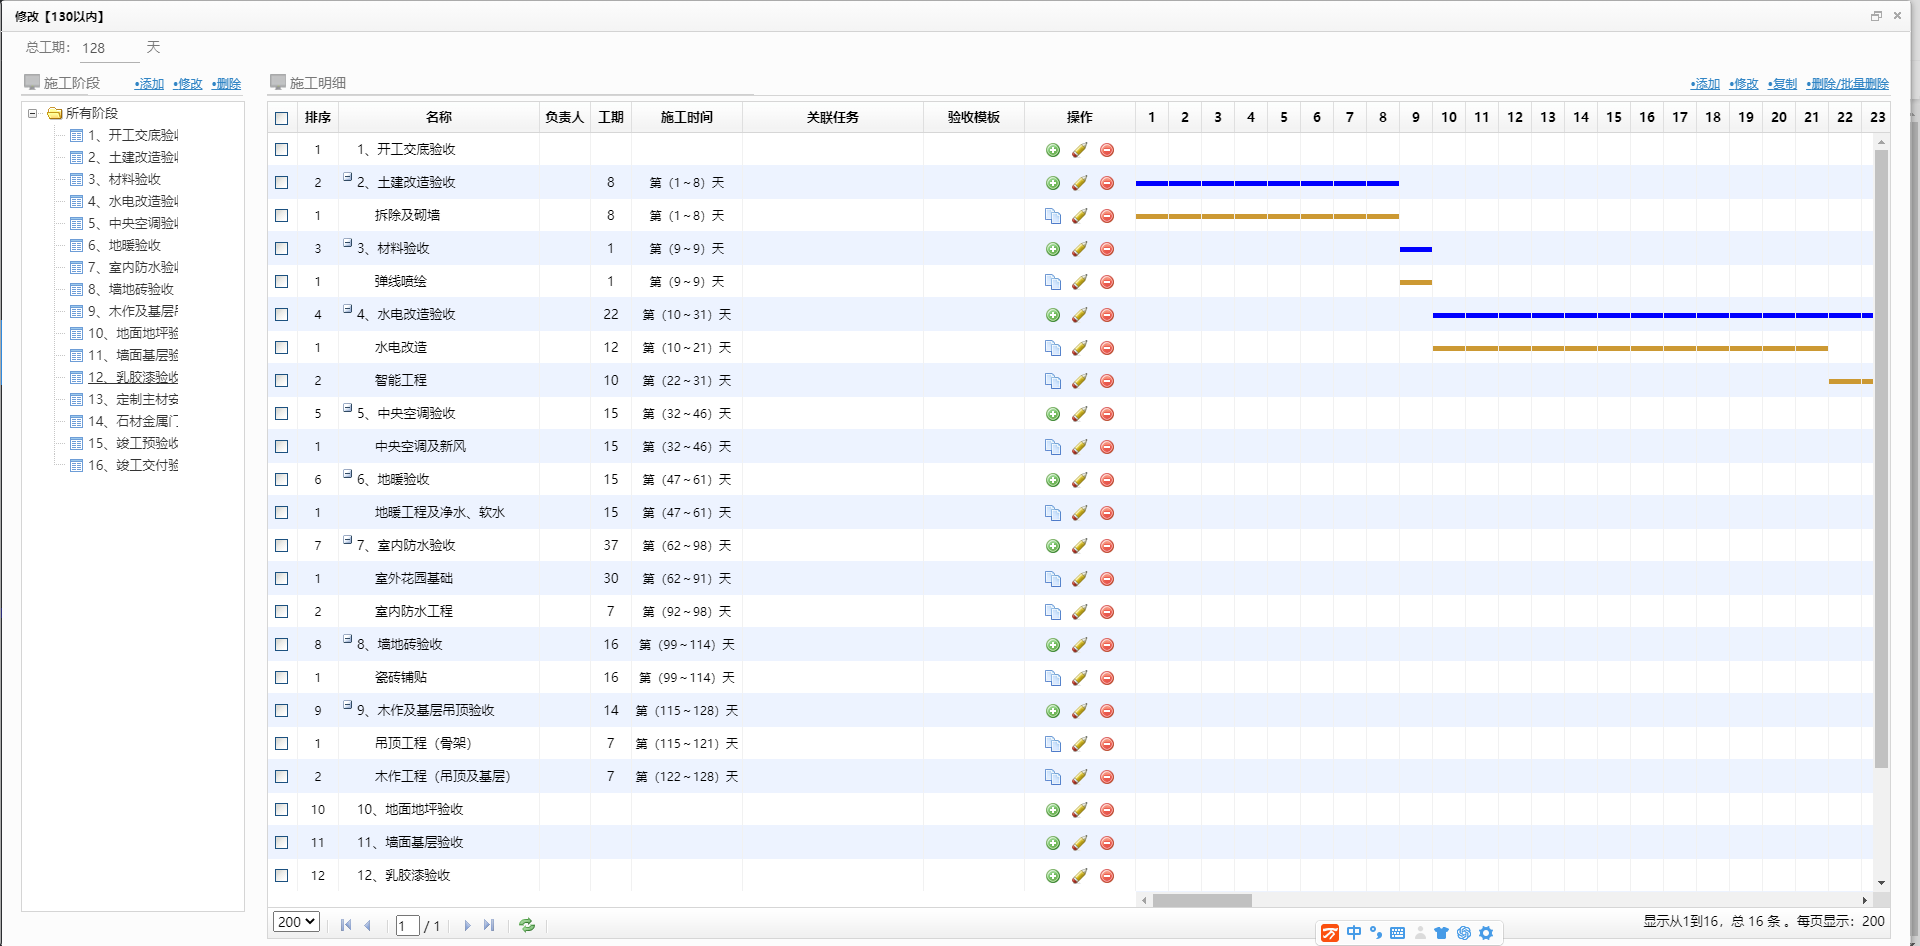Click the IME settings gear icon

(1486, 933)
